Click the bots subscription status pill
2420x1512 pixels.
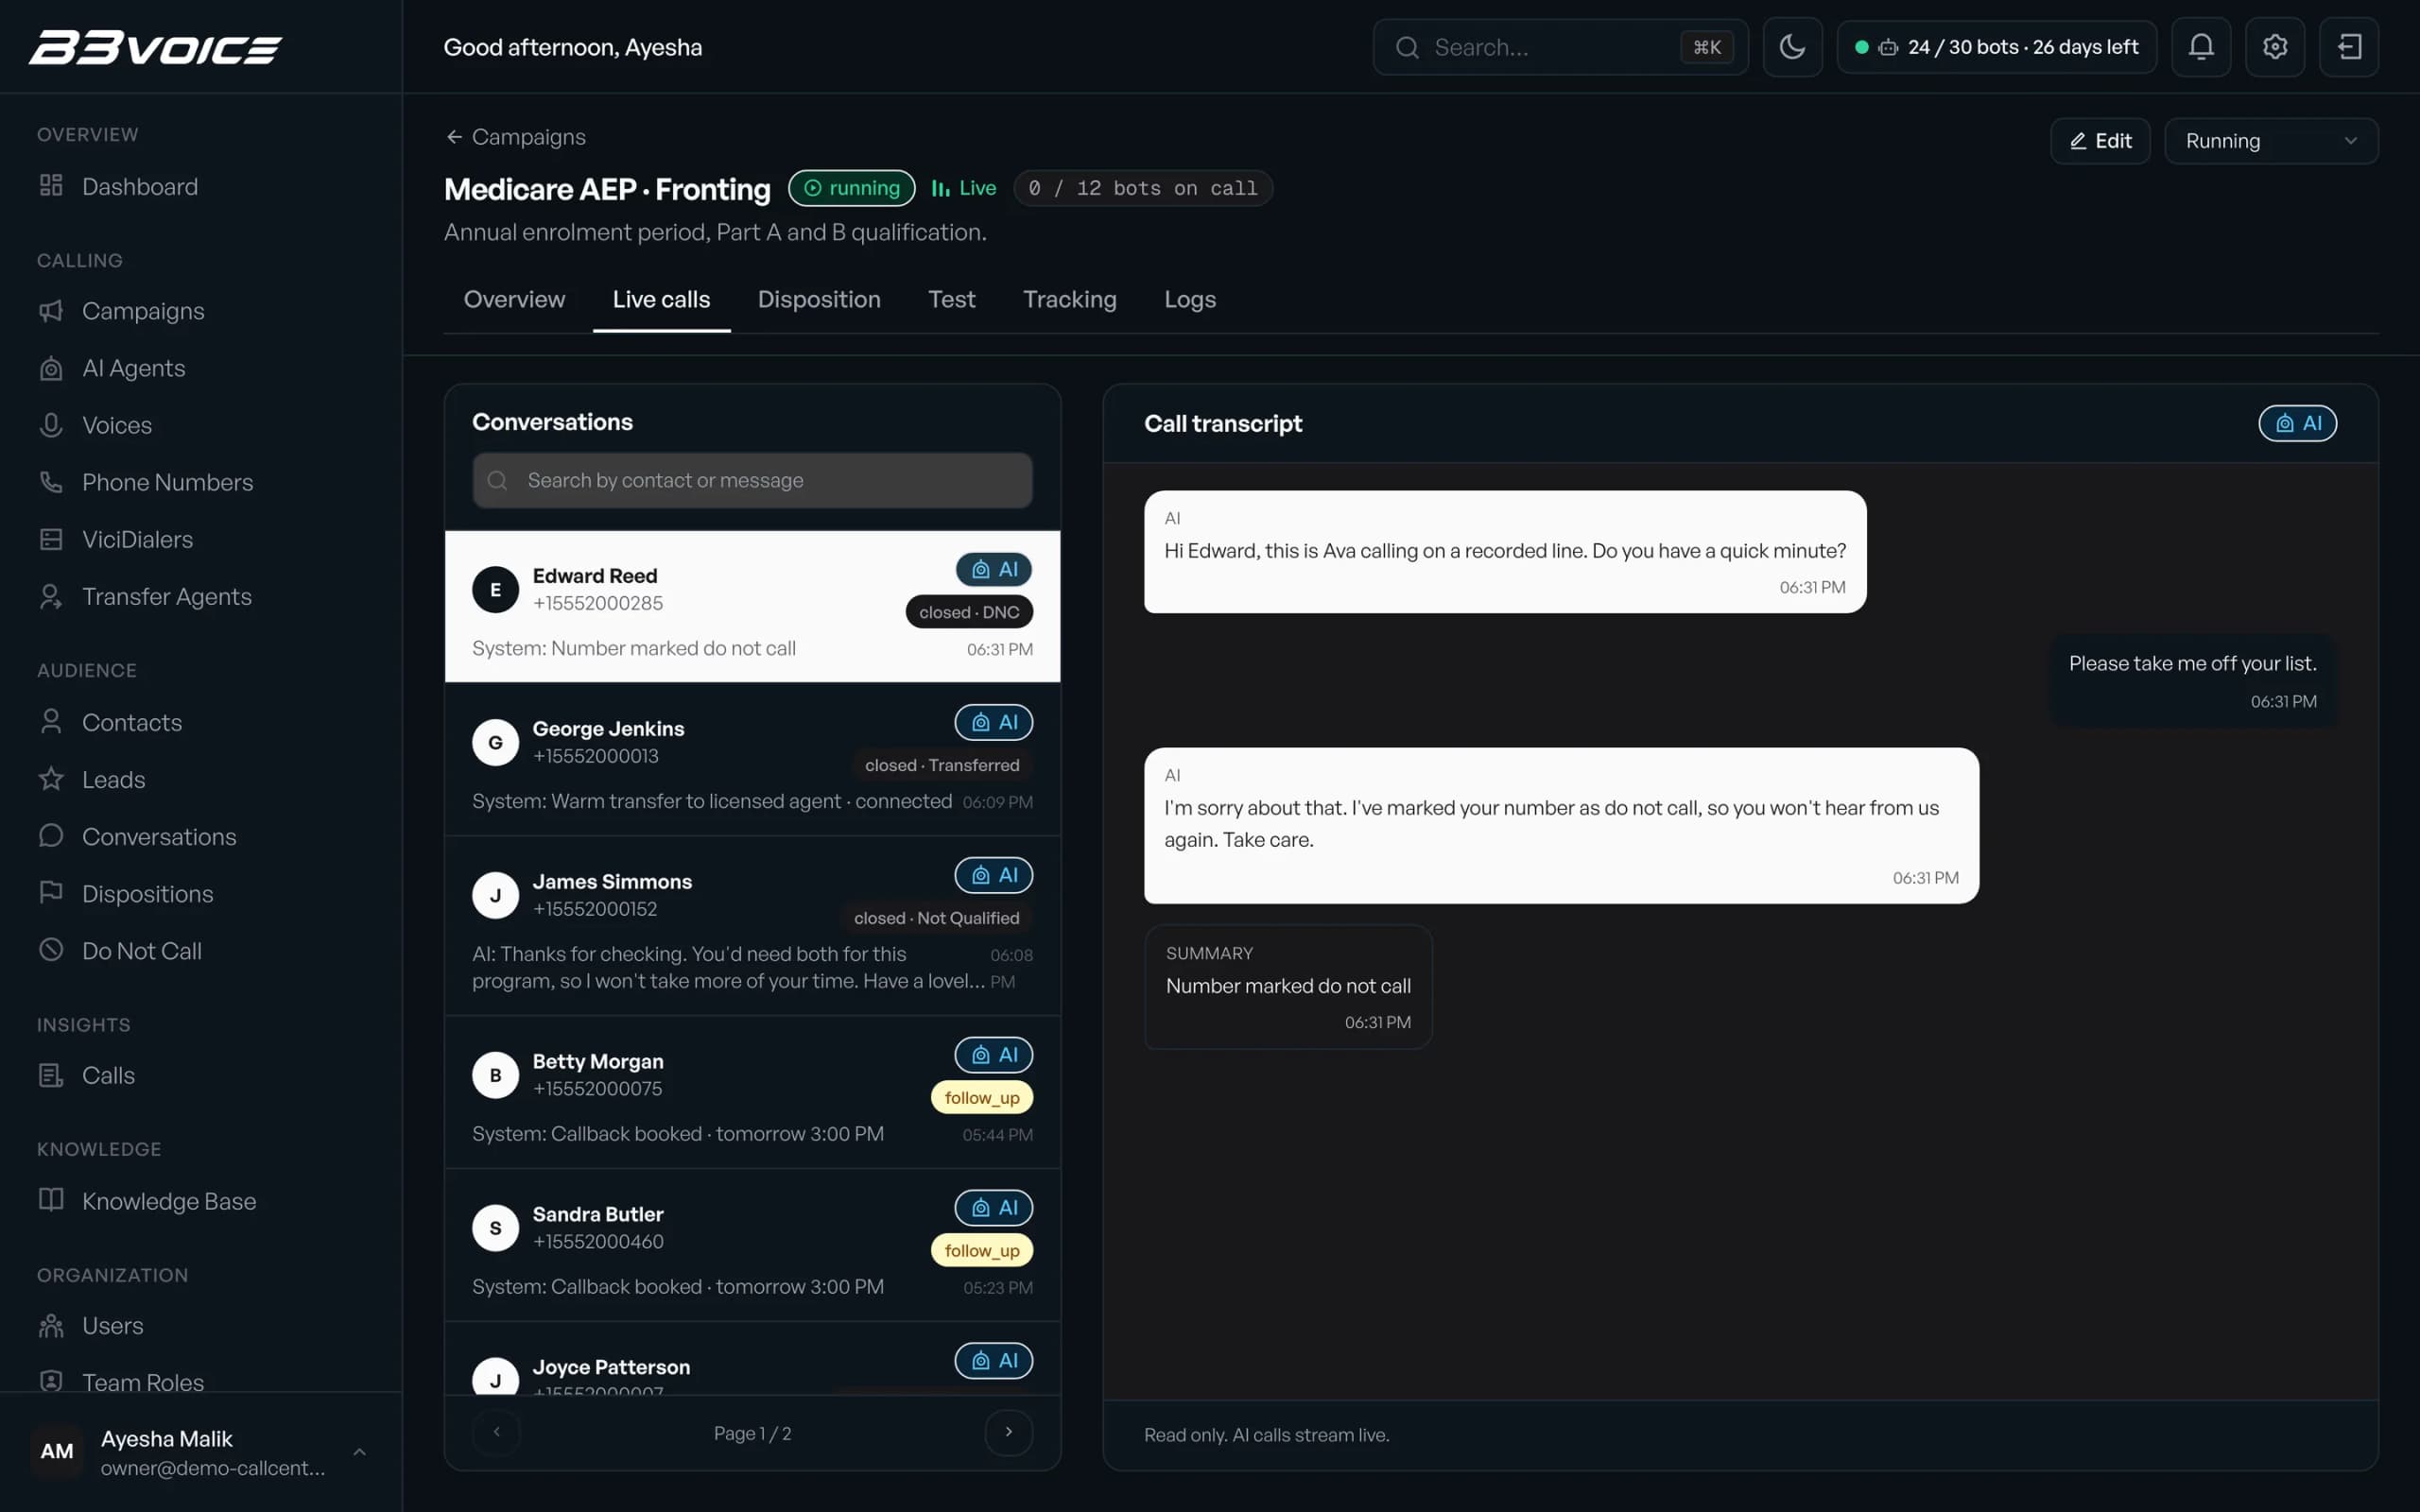(1996, 47)
